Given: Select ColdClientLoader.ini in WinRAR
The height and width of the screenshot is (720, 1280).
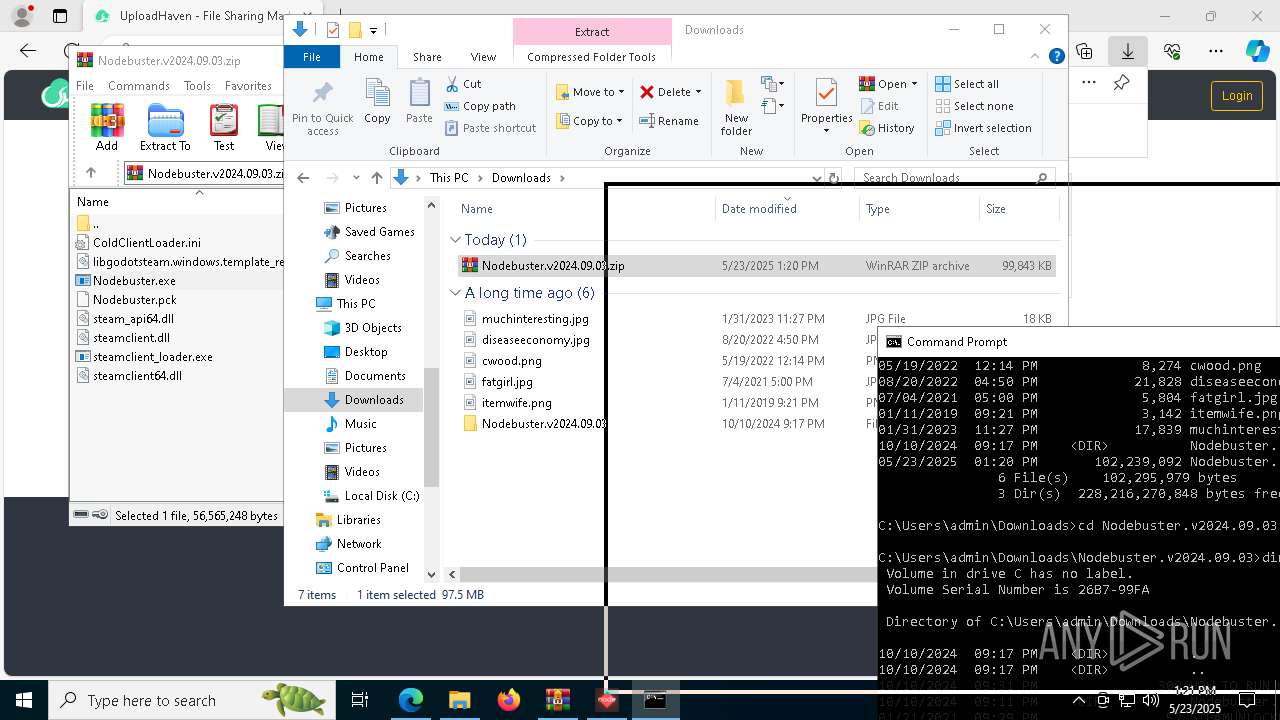Looking at the screenshot, I should 147,243.
